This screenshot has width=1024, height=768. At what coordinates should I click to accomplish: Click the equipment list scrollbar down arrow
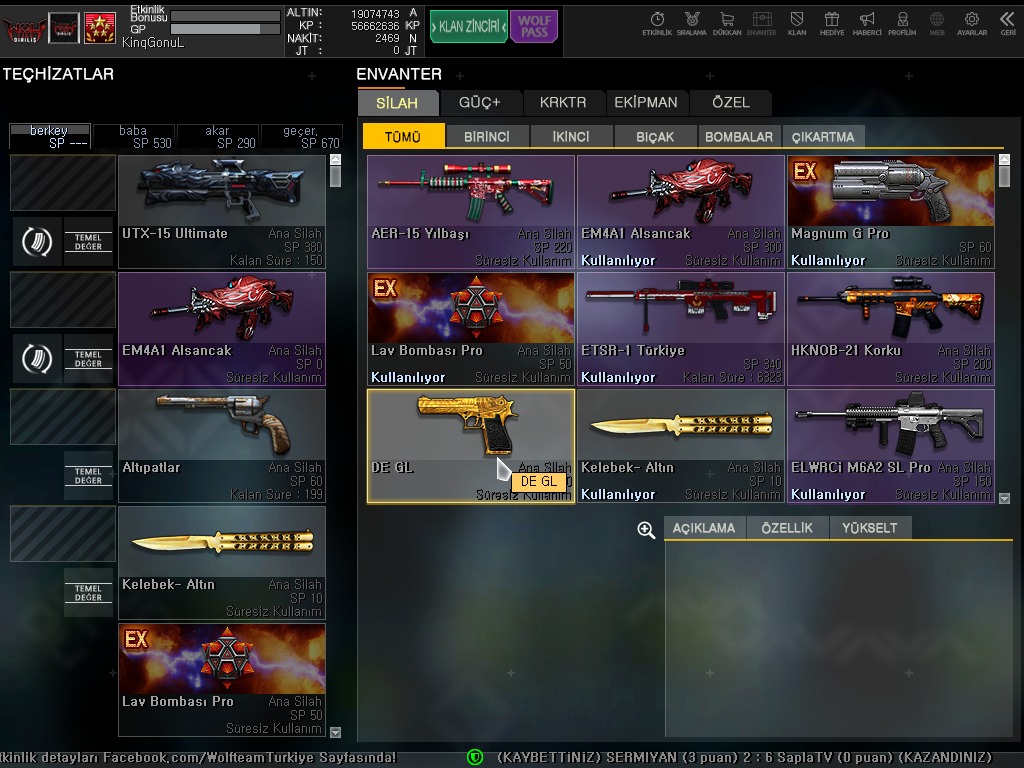tap(336, 732)
